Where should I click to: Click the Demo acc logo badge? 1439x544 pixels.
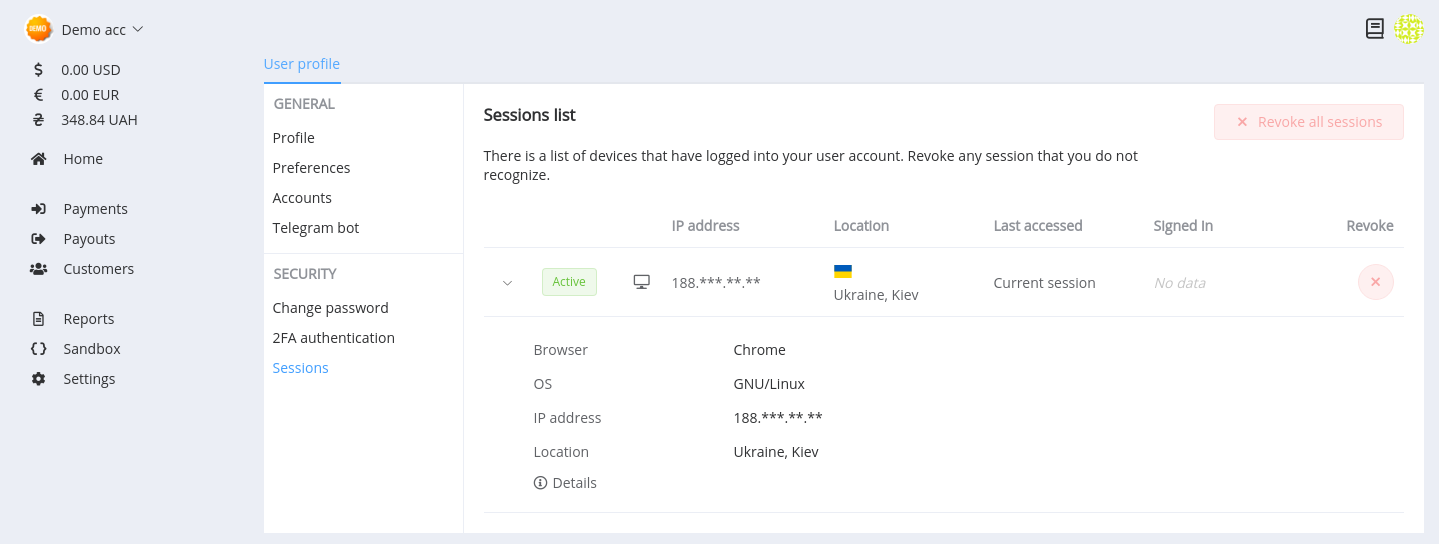tap(38, 29)
